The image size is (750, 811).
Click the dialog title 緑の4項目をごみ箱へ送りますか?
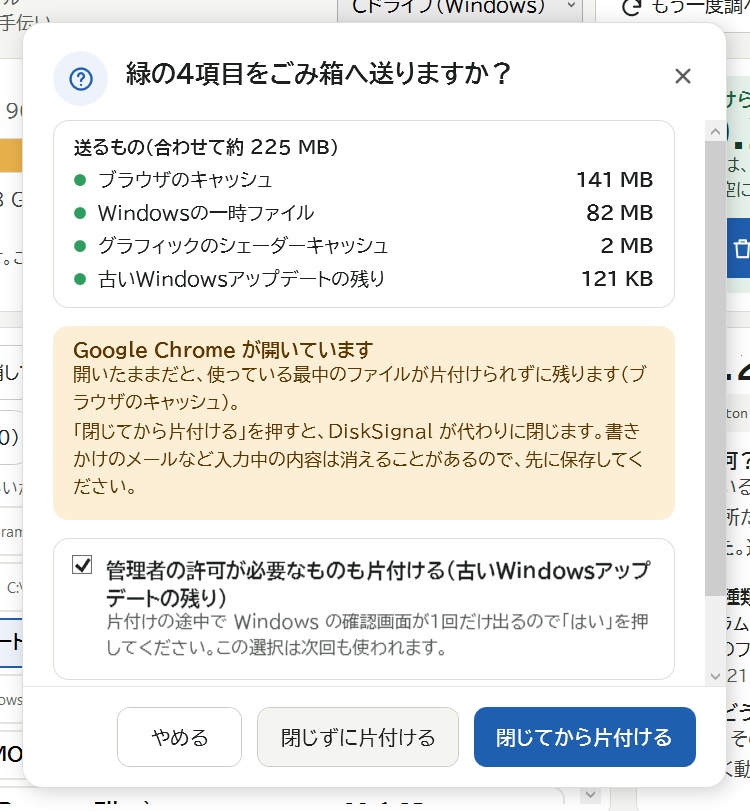(x=319, y=73)
